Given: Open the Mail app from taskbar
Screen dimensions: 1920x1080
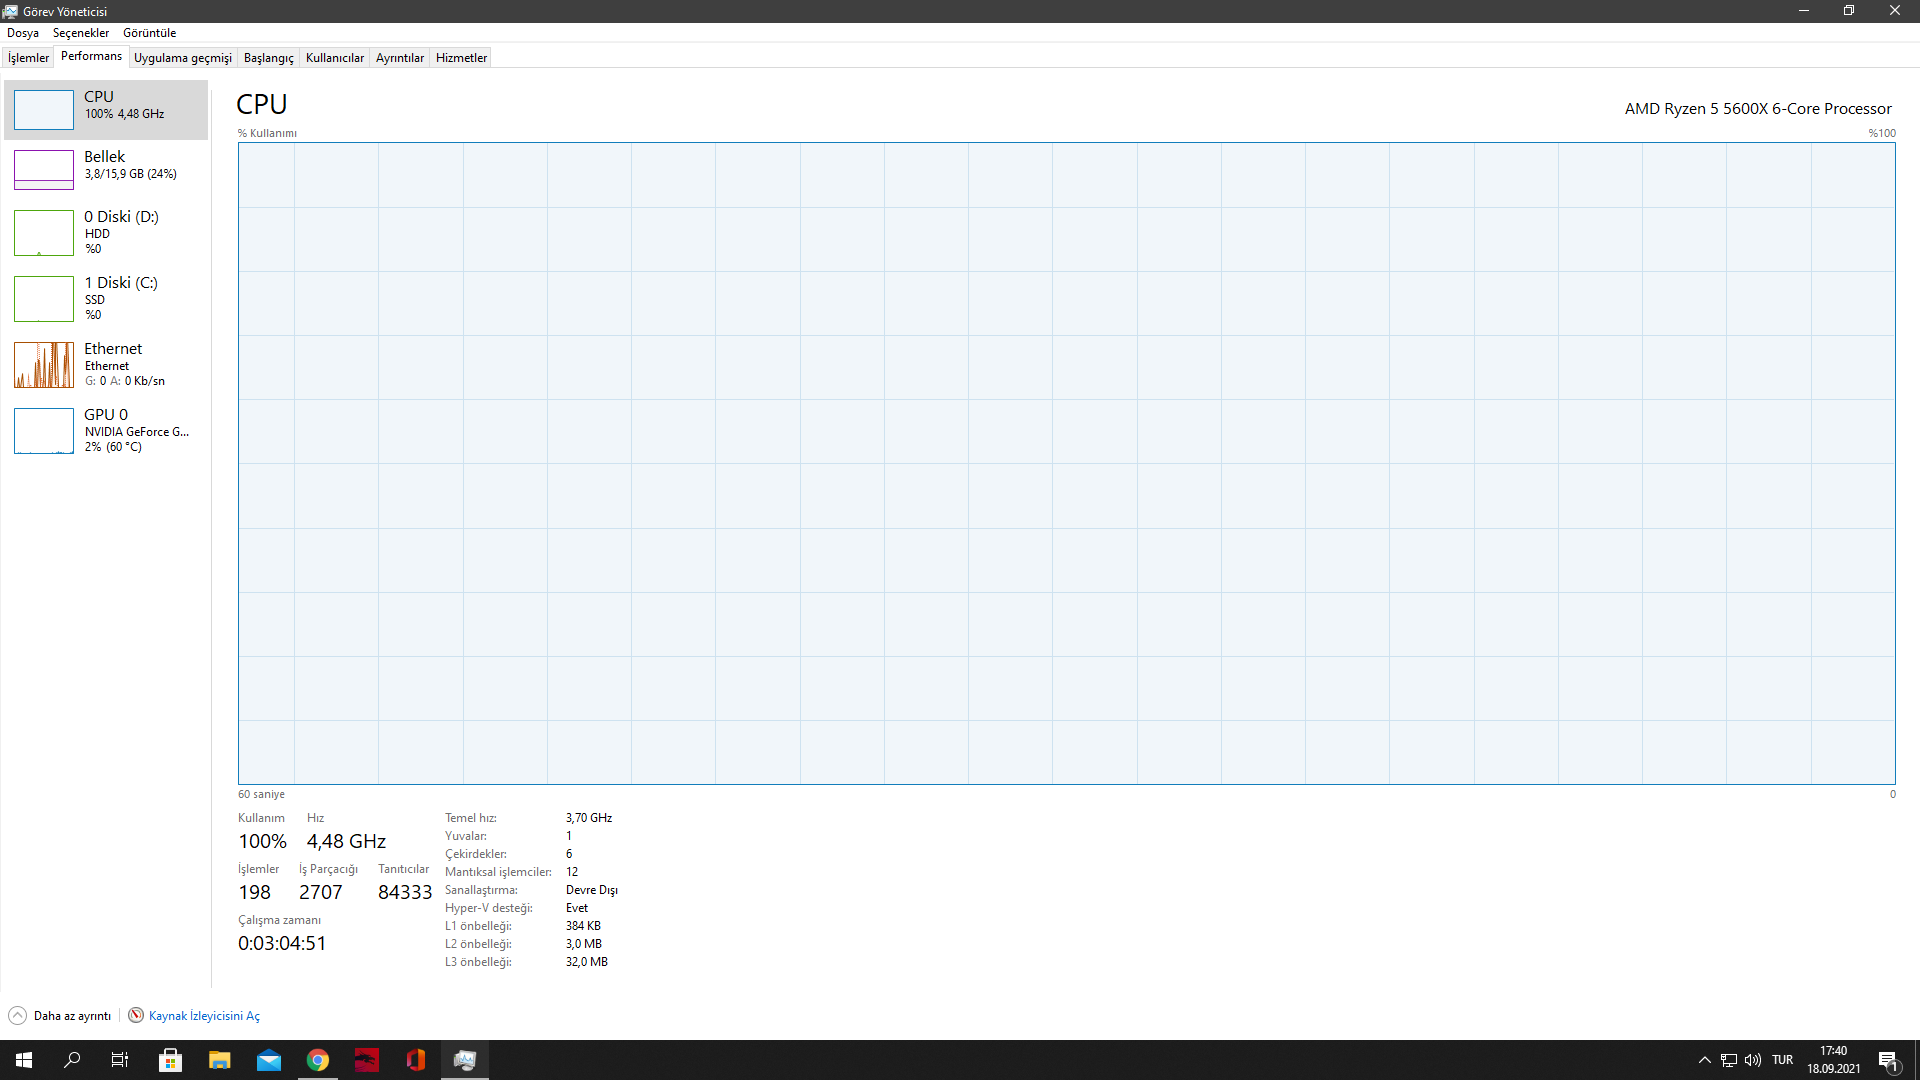Looking at the screenshot, I should 269,1060.
